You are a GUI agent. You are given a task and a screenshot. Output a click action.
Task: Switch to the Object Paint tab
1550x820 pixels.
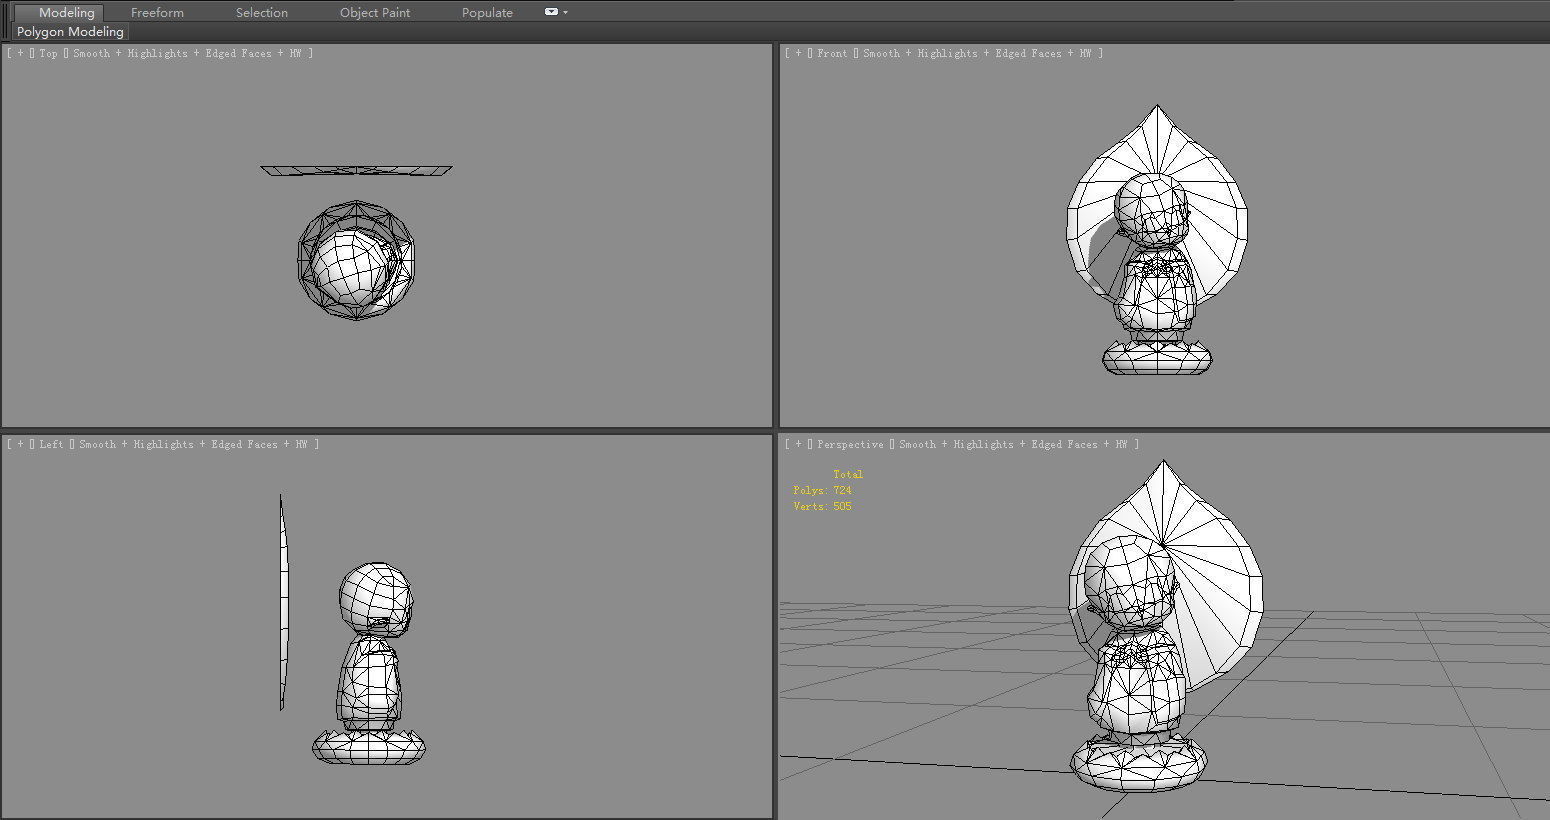point(375,12)
